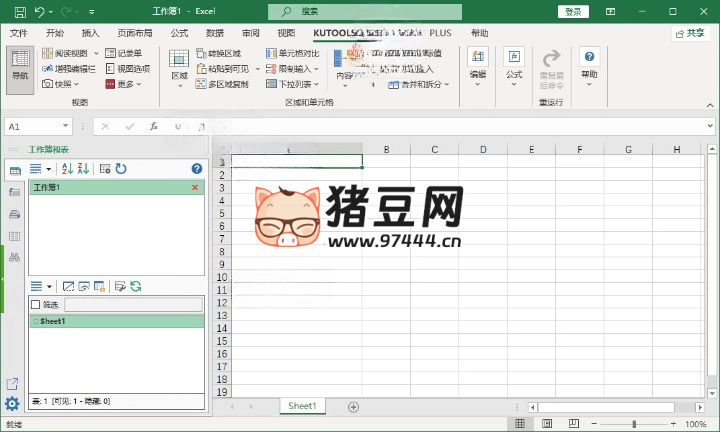
Task: Click the 转换区域 transform range tool
Action: [219, 53]
